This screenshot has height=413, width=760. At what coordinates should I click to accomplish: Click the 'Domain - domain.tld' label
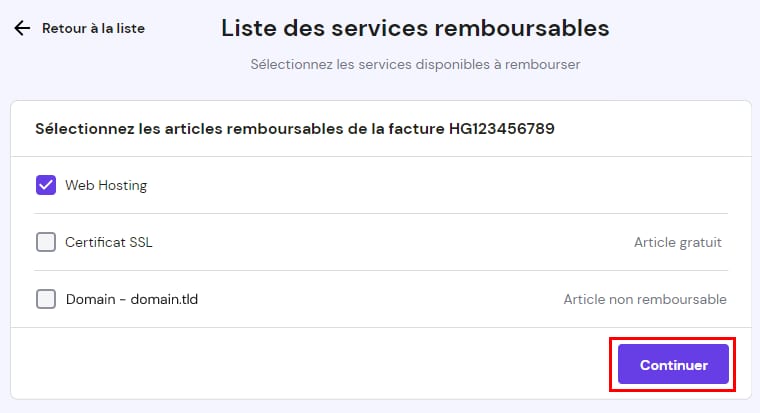tap(125, 299)
